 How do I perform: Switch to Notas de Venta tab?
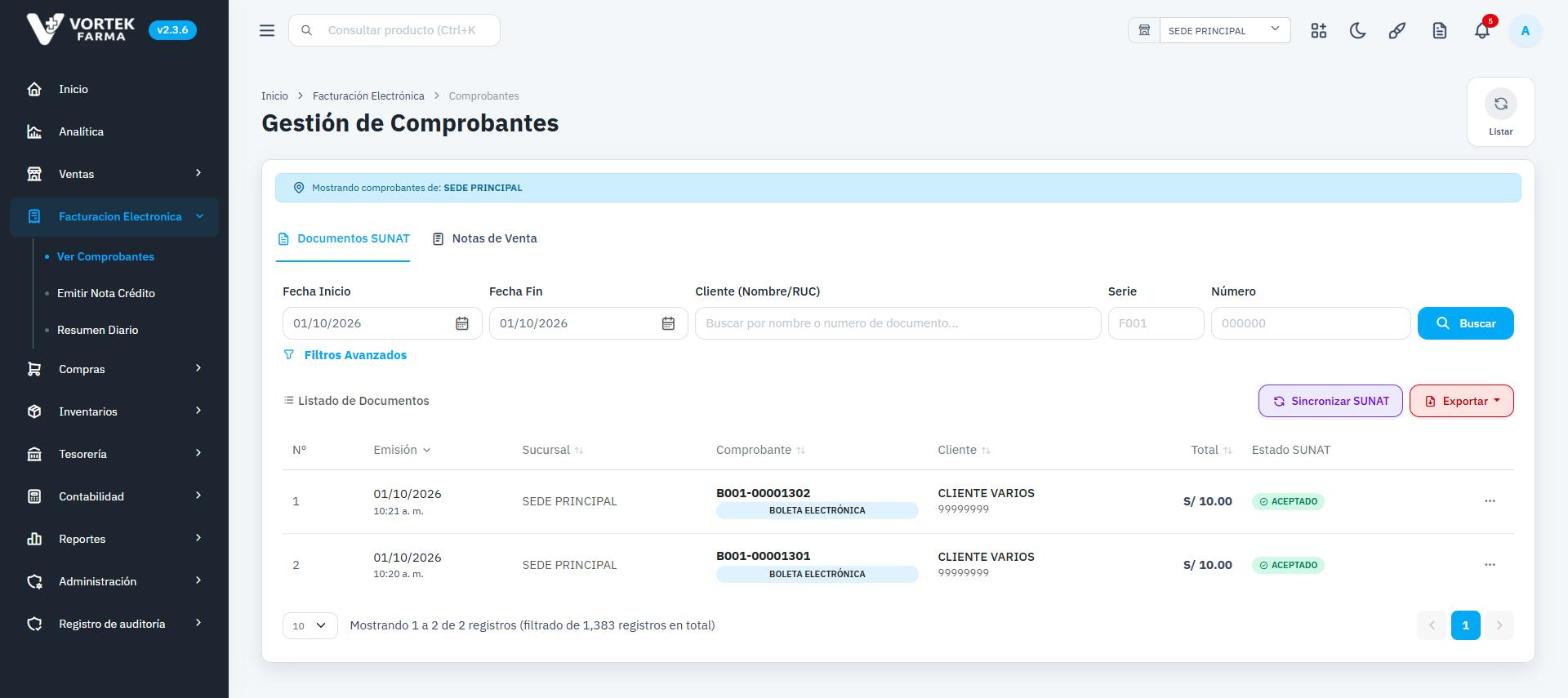(x=484, y=239)
